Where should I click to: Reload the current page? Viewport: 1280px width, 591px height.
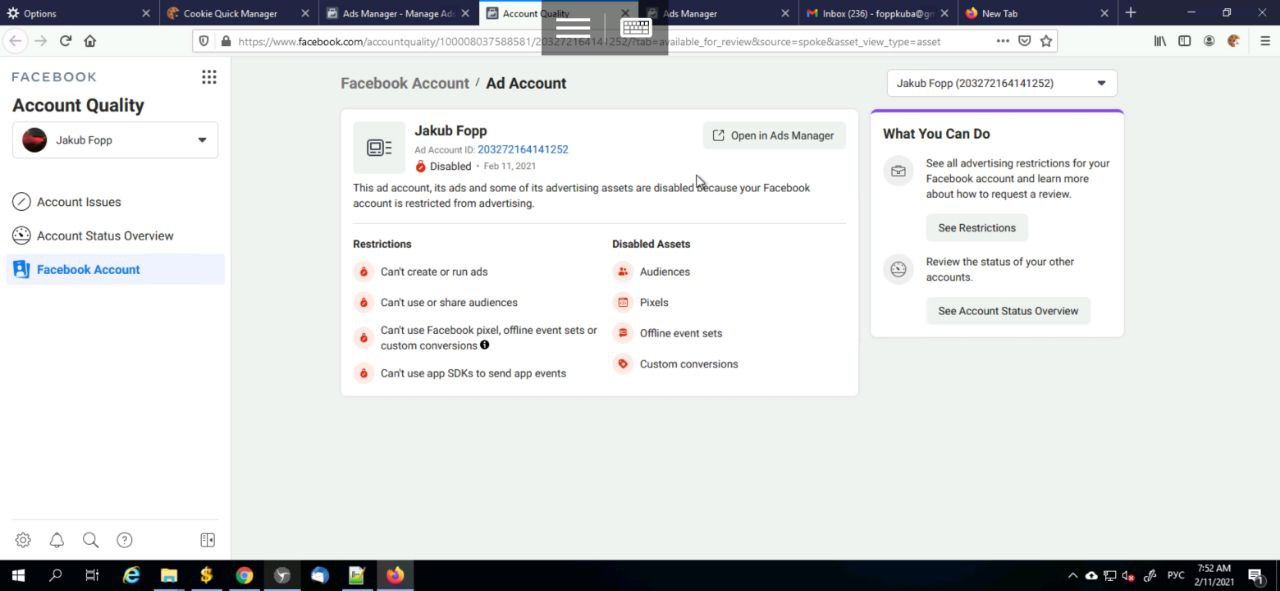coord(65,41)
